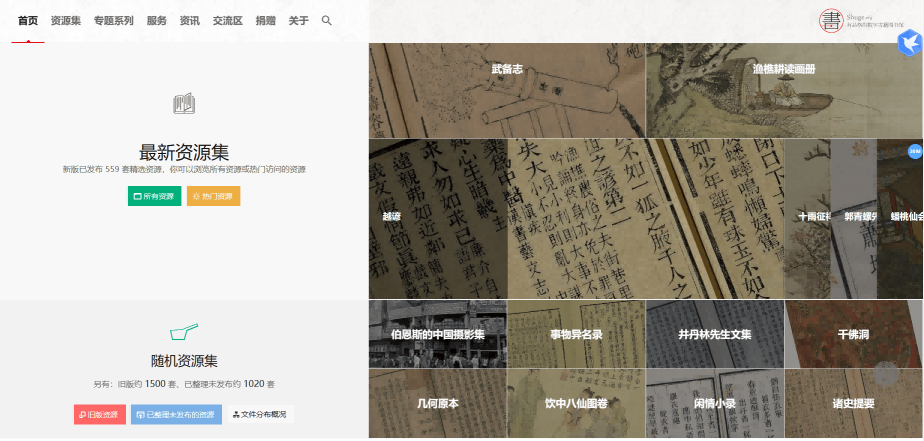Click the green 所有资源 button
The height and width of the screenshot is (441, 924).
154,196
